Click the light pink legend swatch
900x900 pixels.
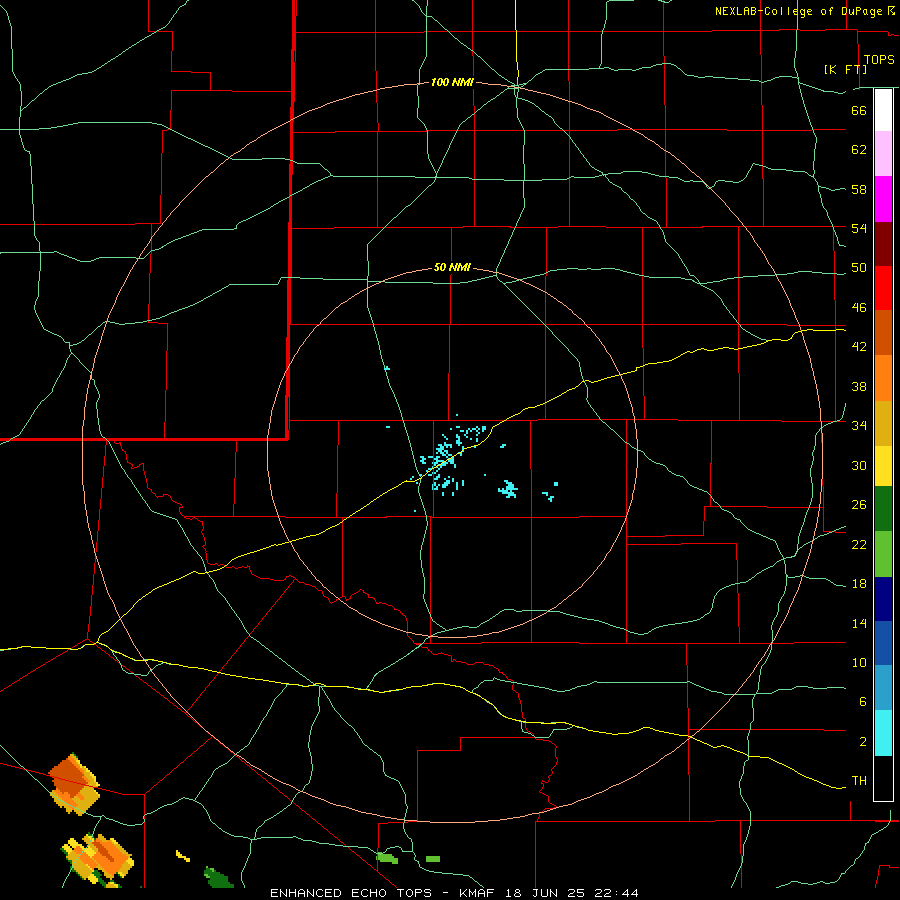click(883, 154)
